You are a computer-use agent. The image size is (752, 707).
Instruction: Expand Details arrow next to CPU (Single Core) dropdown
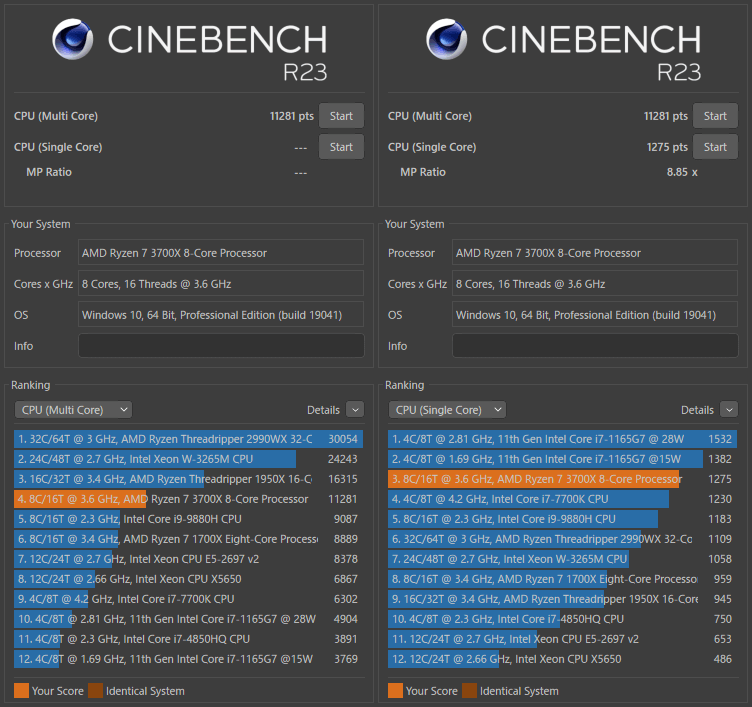[x=728, y=409]
